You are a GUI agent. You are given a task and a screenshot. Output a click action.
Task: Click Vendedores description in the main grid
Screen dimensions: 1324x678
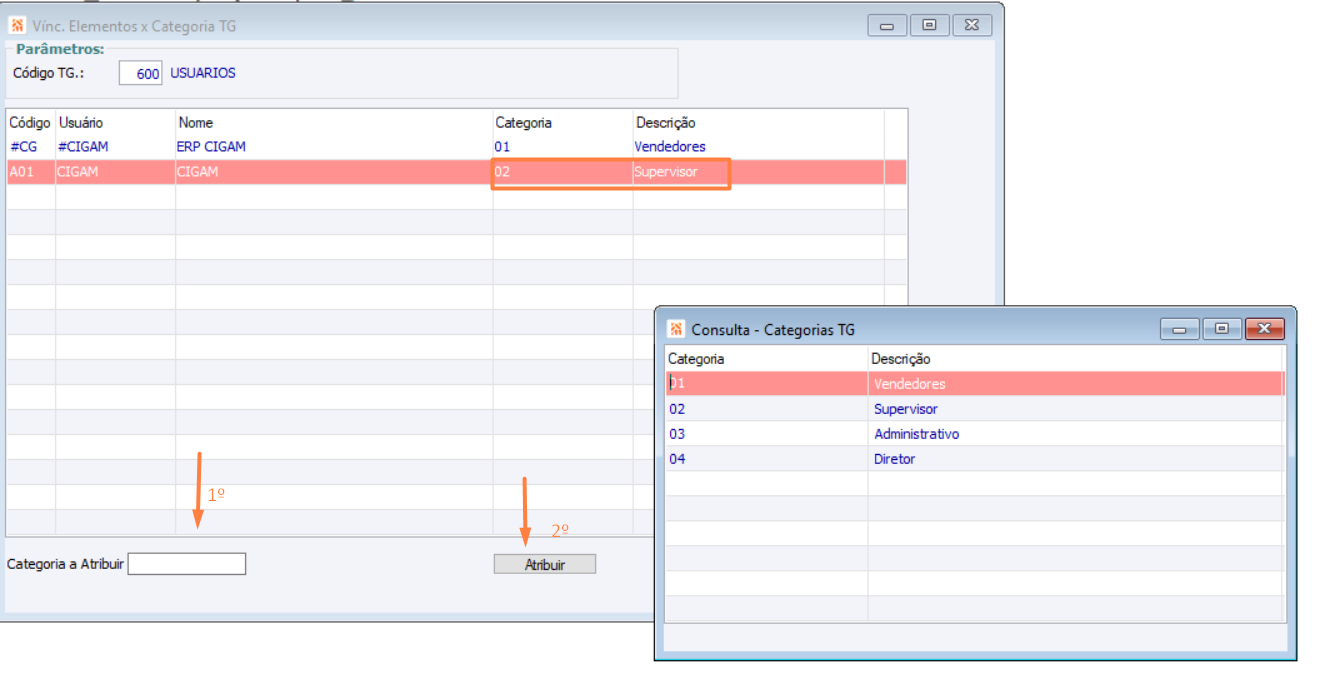point(670,147)
